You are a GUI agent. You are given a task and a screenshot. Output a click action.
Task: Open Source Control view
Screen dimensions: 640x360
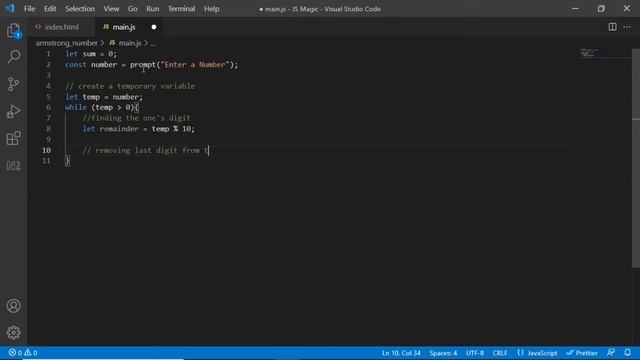pyautogui.click(x=13, y=84)
